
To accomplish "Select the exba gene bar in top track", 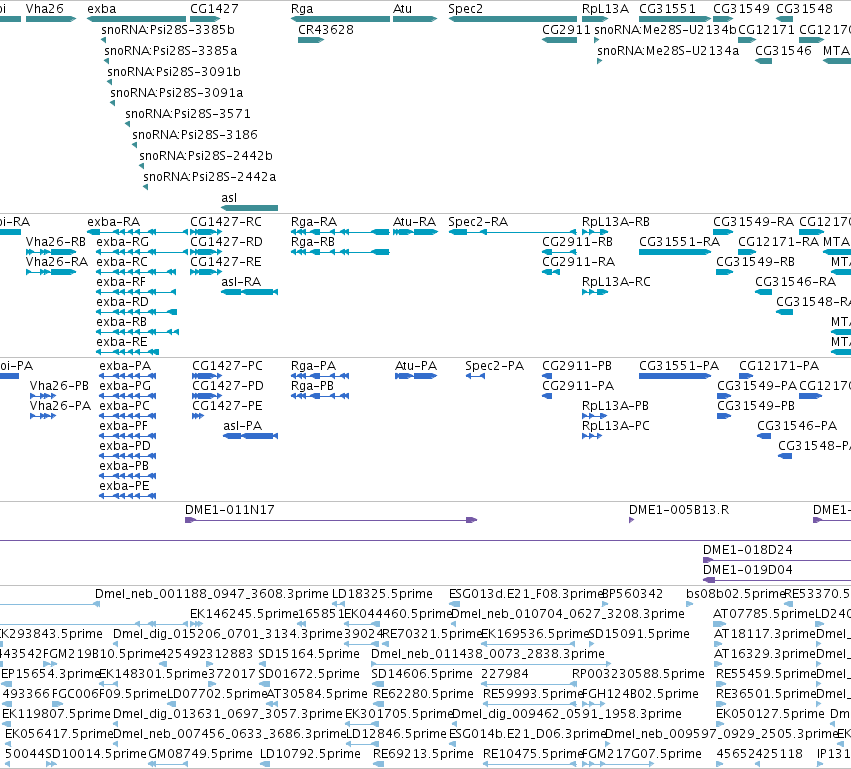I will 136,19.
